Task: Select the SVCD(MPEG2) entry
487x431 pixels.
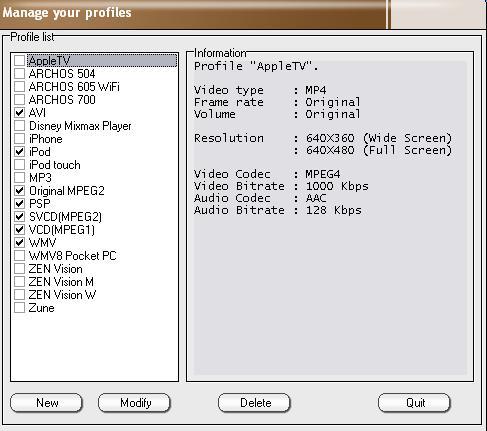Action: 65,217
